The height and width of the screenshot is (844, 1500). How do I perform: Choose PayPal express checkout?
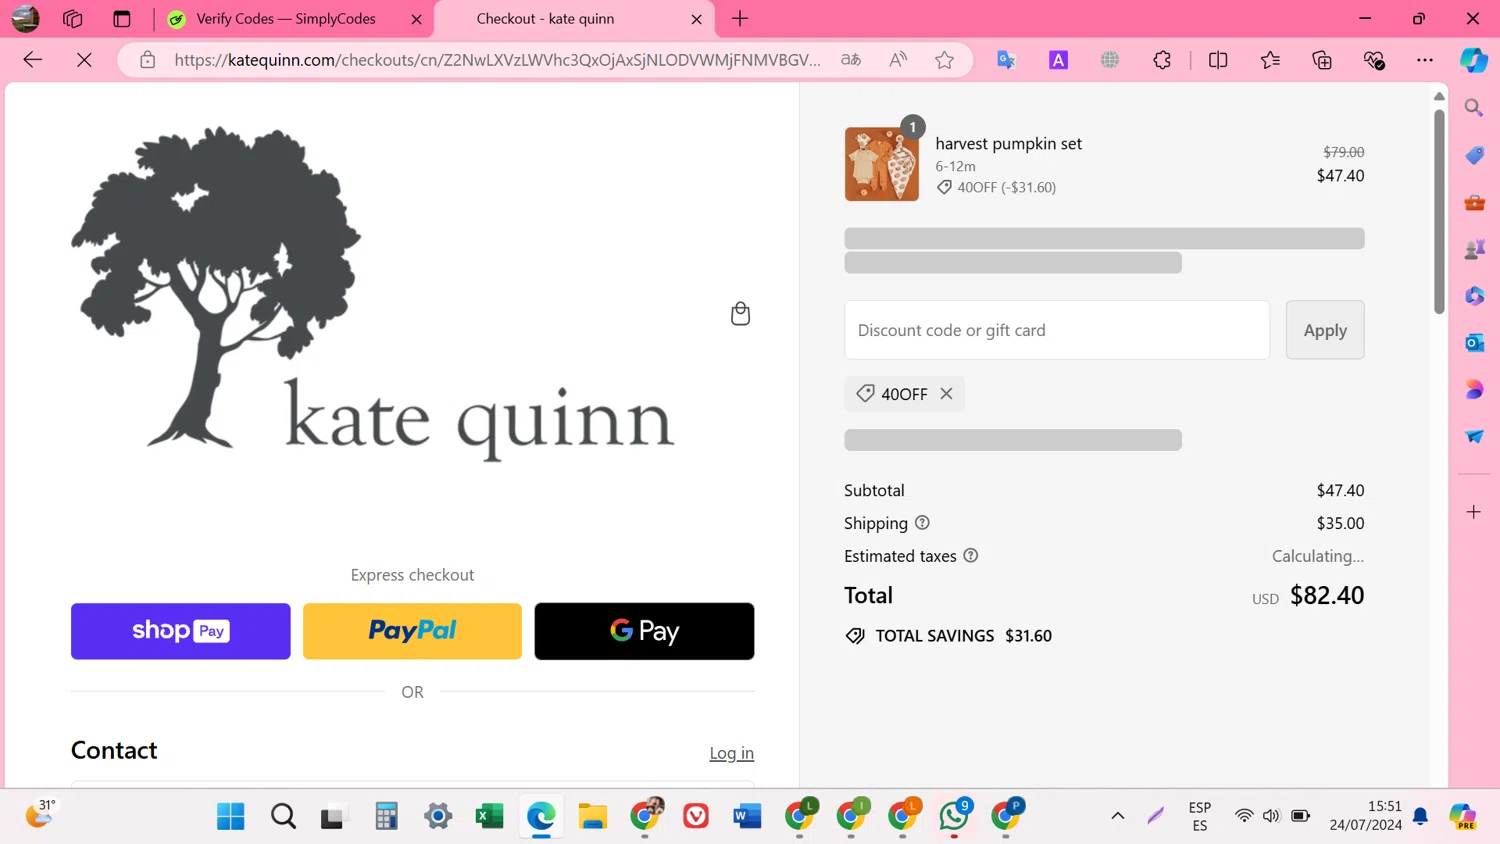click(x=412, y=631)
